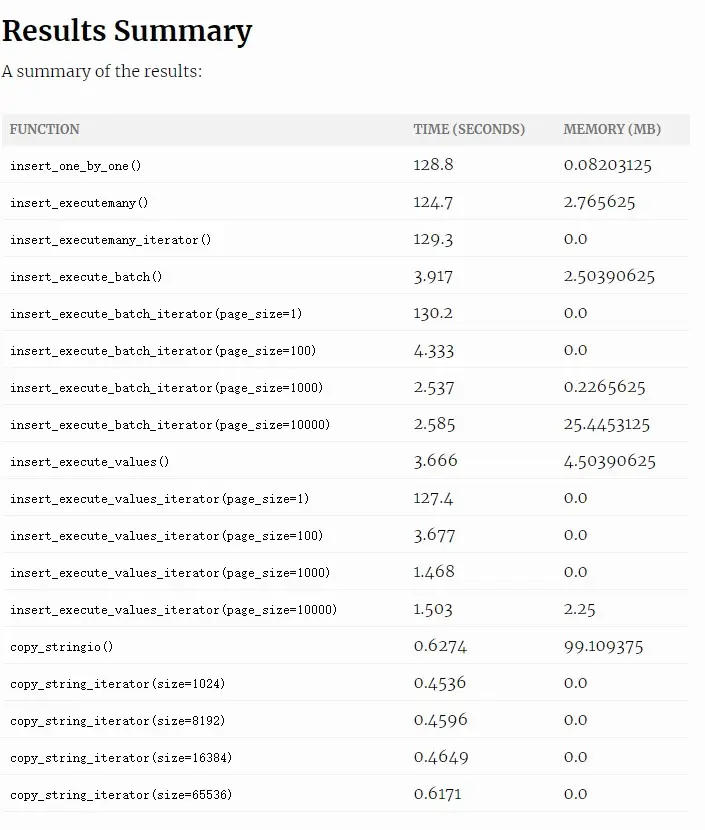
Task: Select the insert_one_by_one() function cell
Action: point(76,166)
